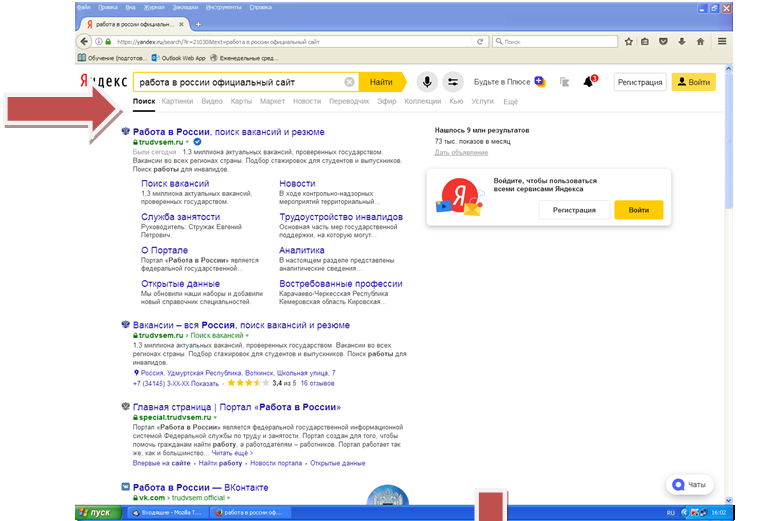The image size is (771, 521).
Task: Open the Аналитика sitelink
Action: (x=301, y=250)
